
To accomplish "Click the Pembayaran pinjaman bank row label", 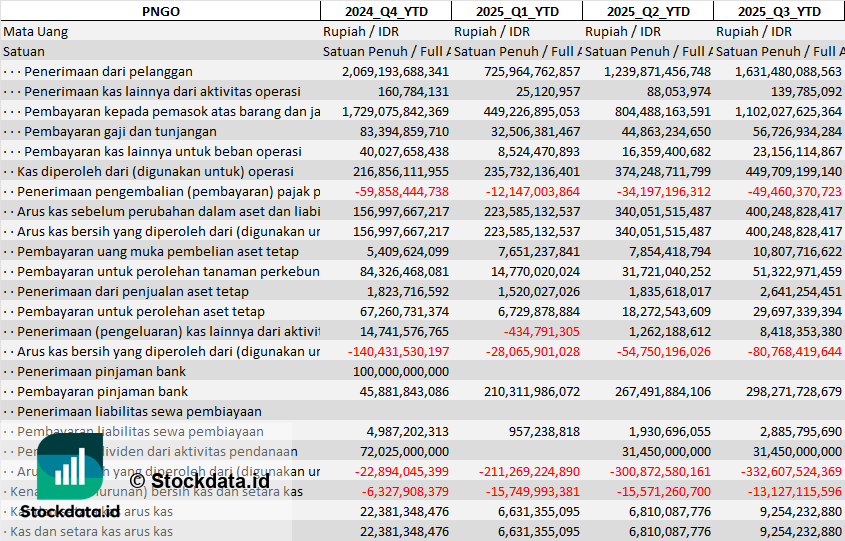I will point(102,391).
